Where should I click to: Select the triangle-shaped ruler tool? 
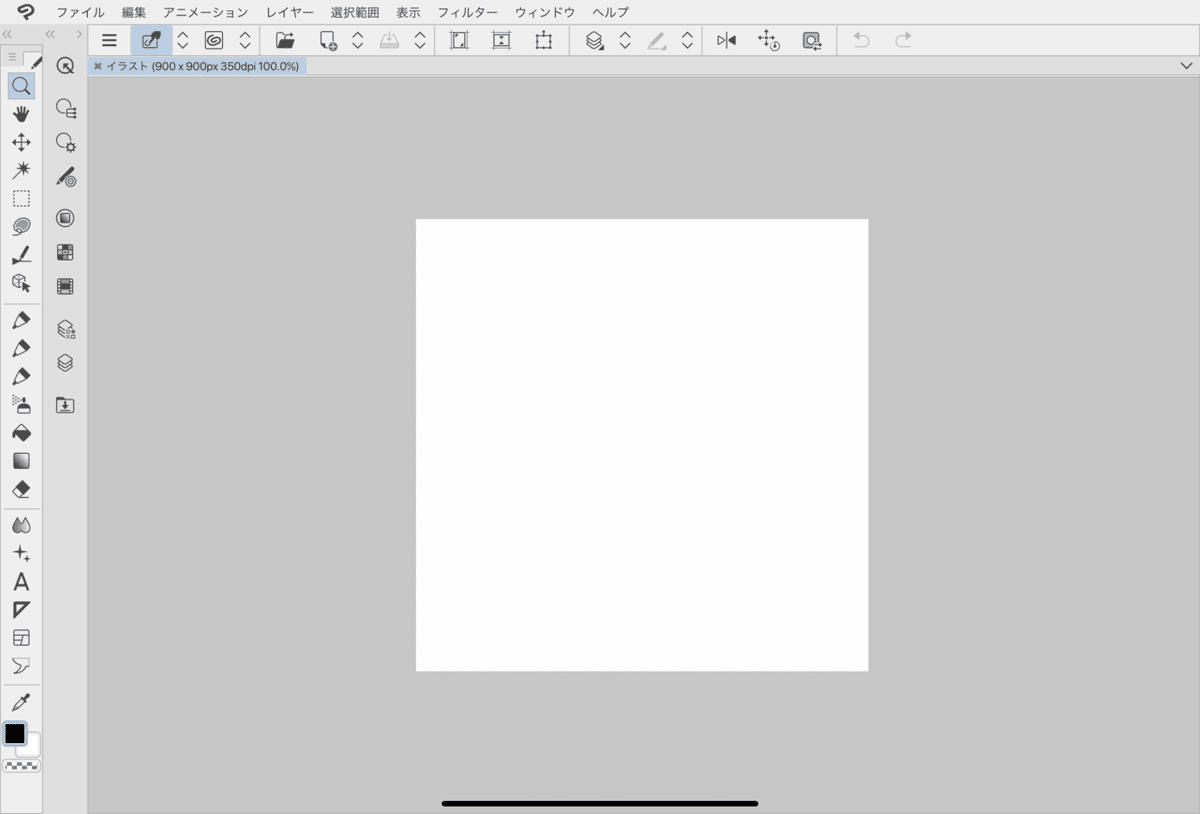pyautogui.click(x=21, y=610)
